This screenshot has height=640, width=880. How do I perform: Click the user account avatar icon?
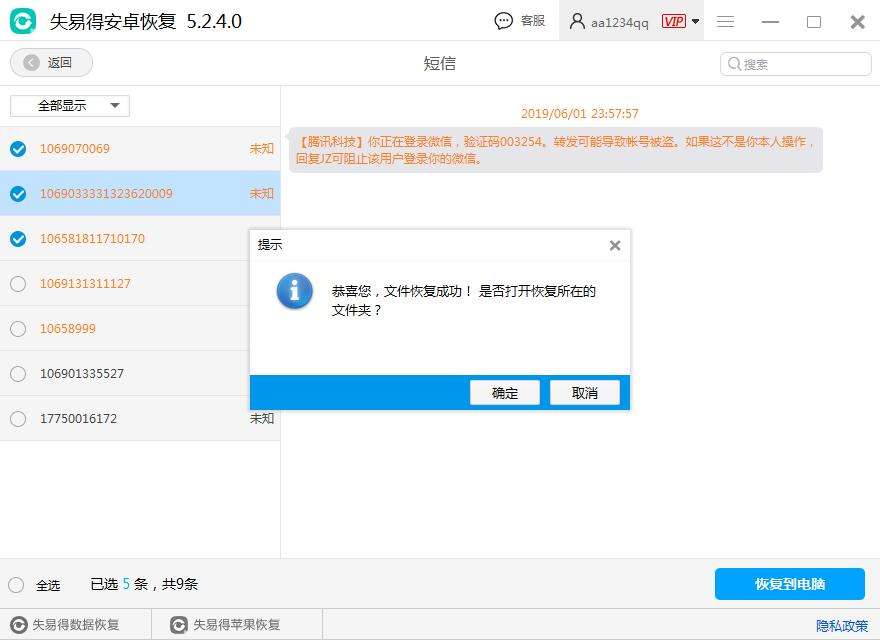tap(577, 21)
